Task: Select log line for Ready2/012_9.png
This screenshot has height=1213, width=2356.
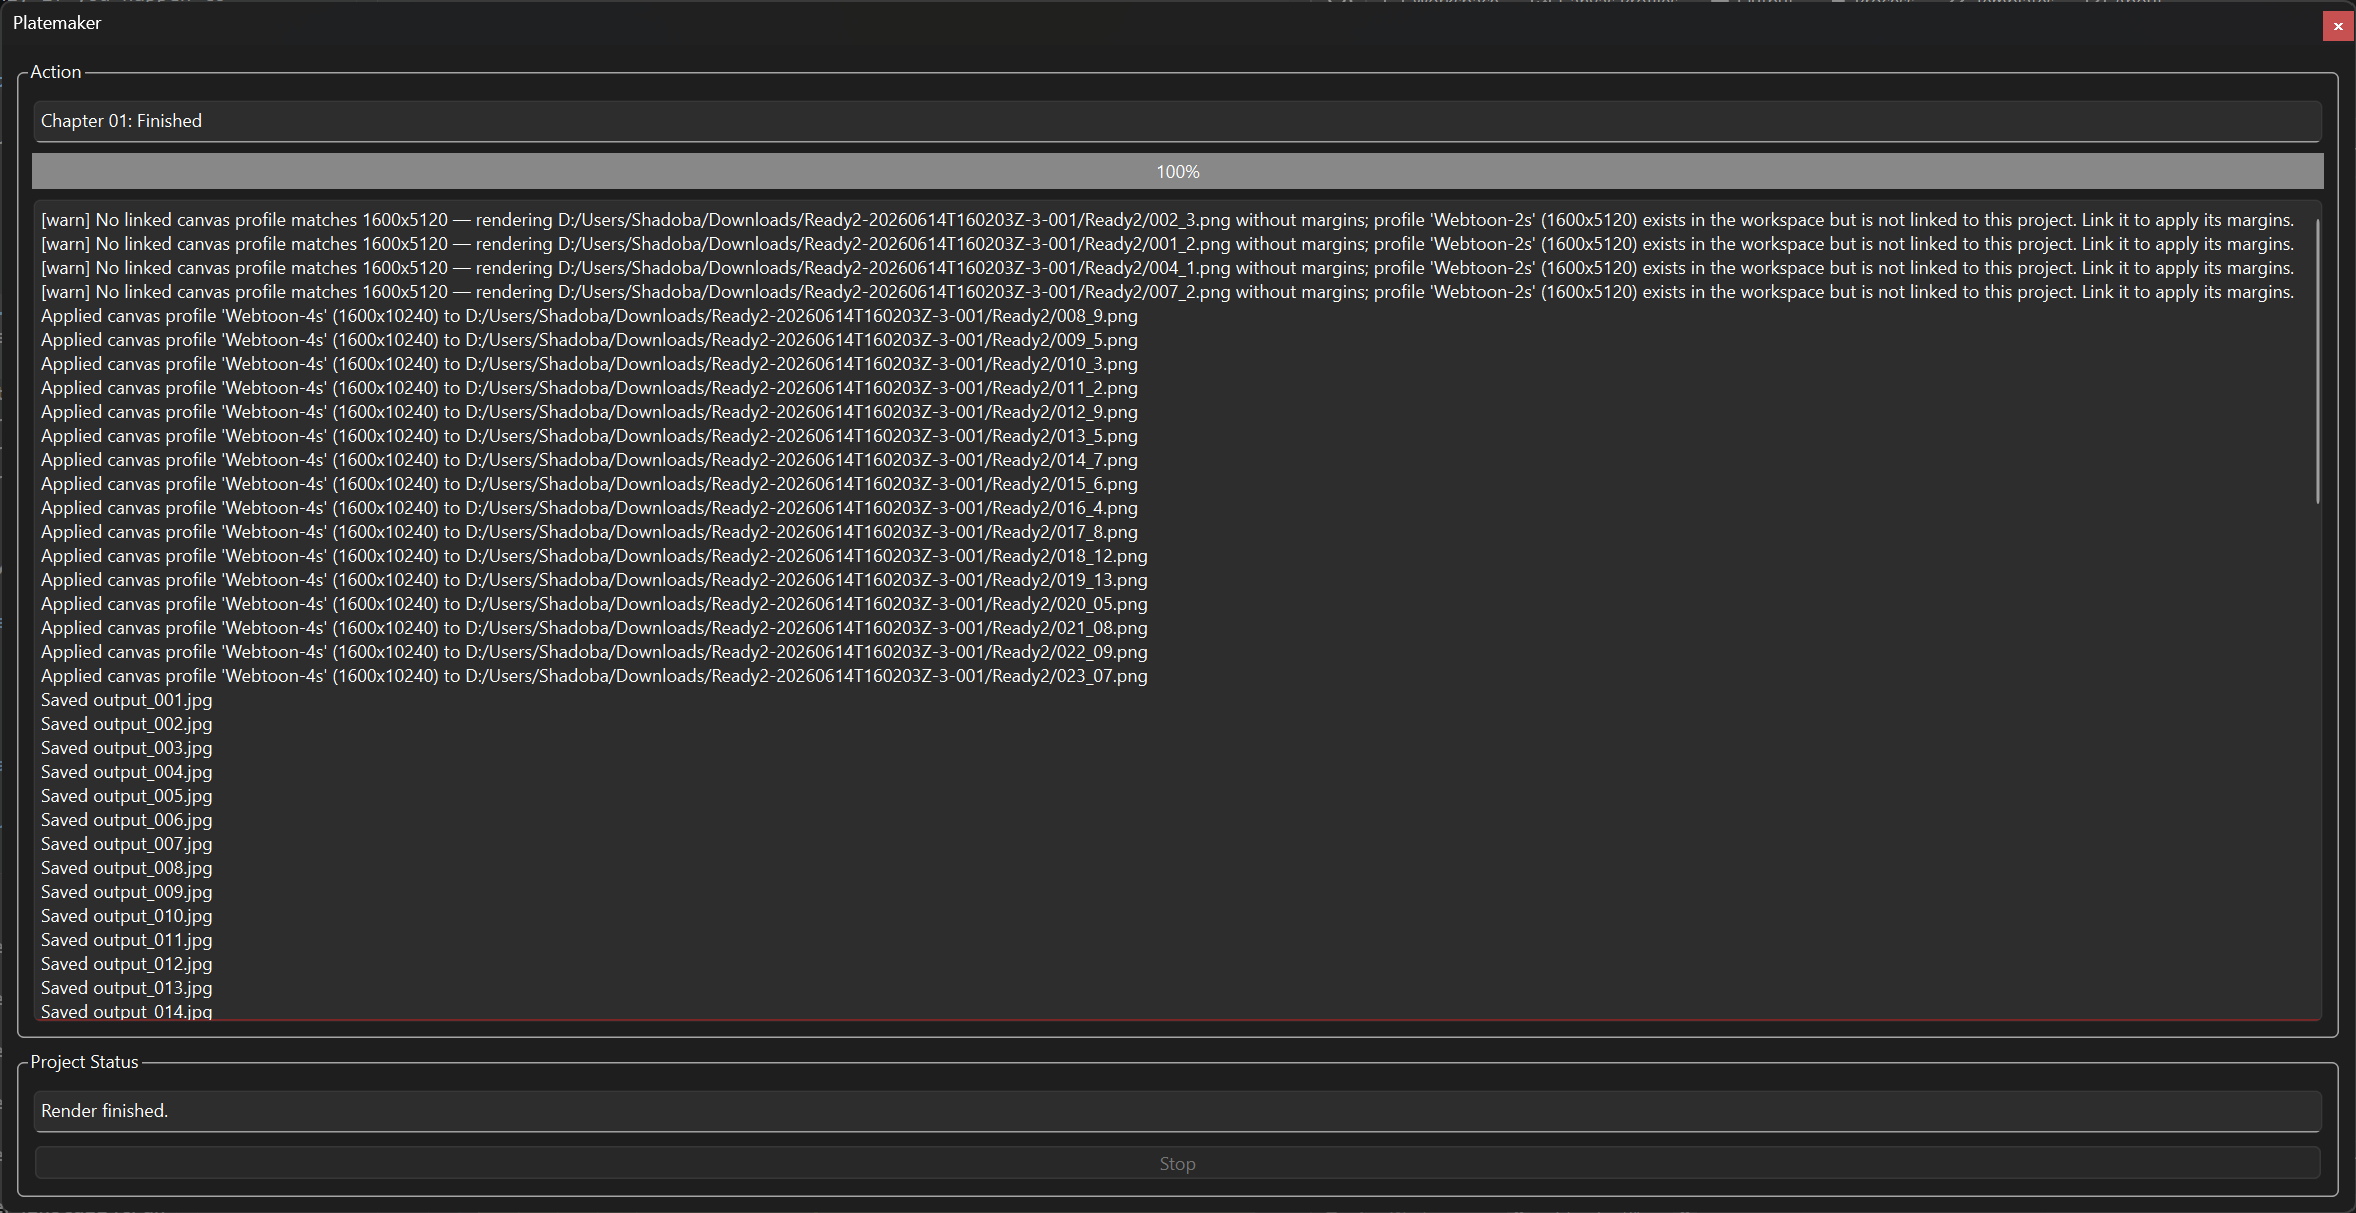Action: pyautogui.click(x=589, y=412)
